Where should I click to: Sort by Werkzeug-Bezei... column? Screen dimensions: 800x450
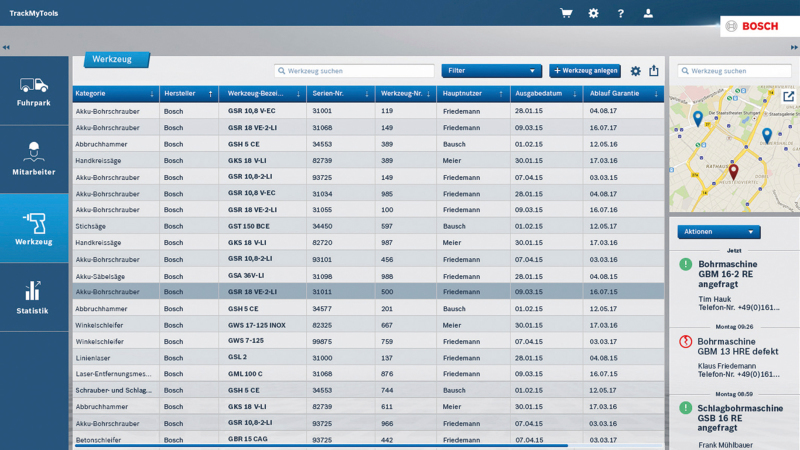coord(263,93)
